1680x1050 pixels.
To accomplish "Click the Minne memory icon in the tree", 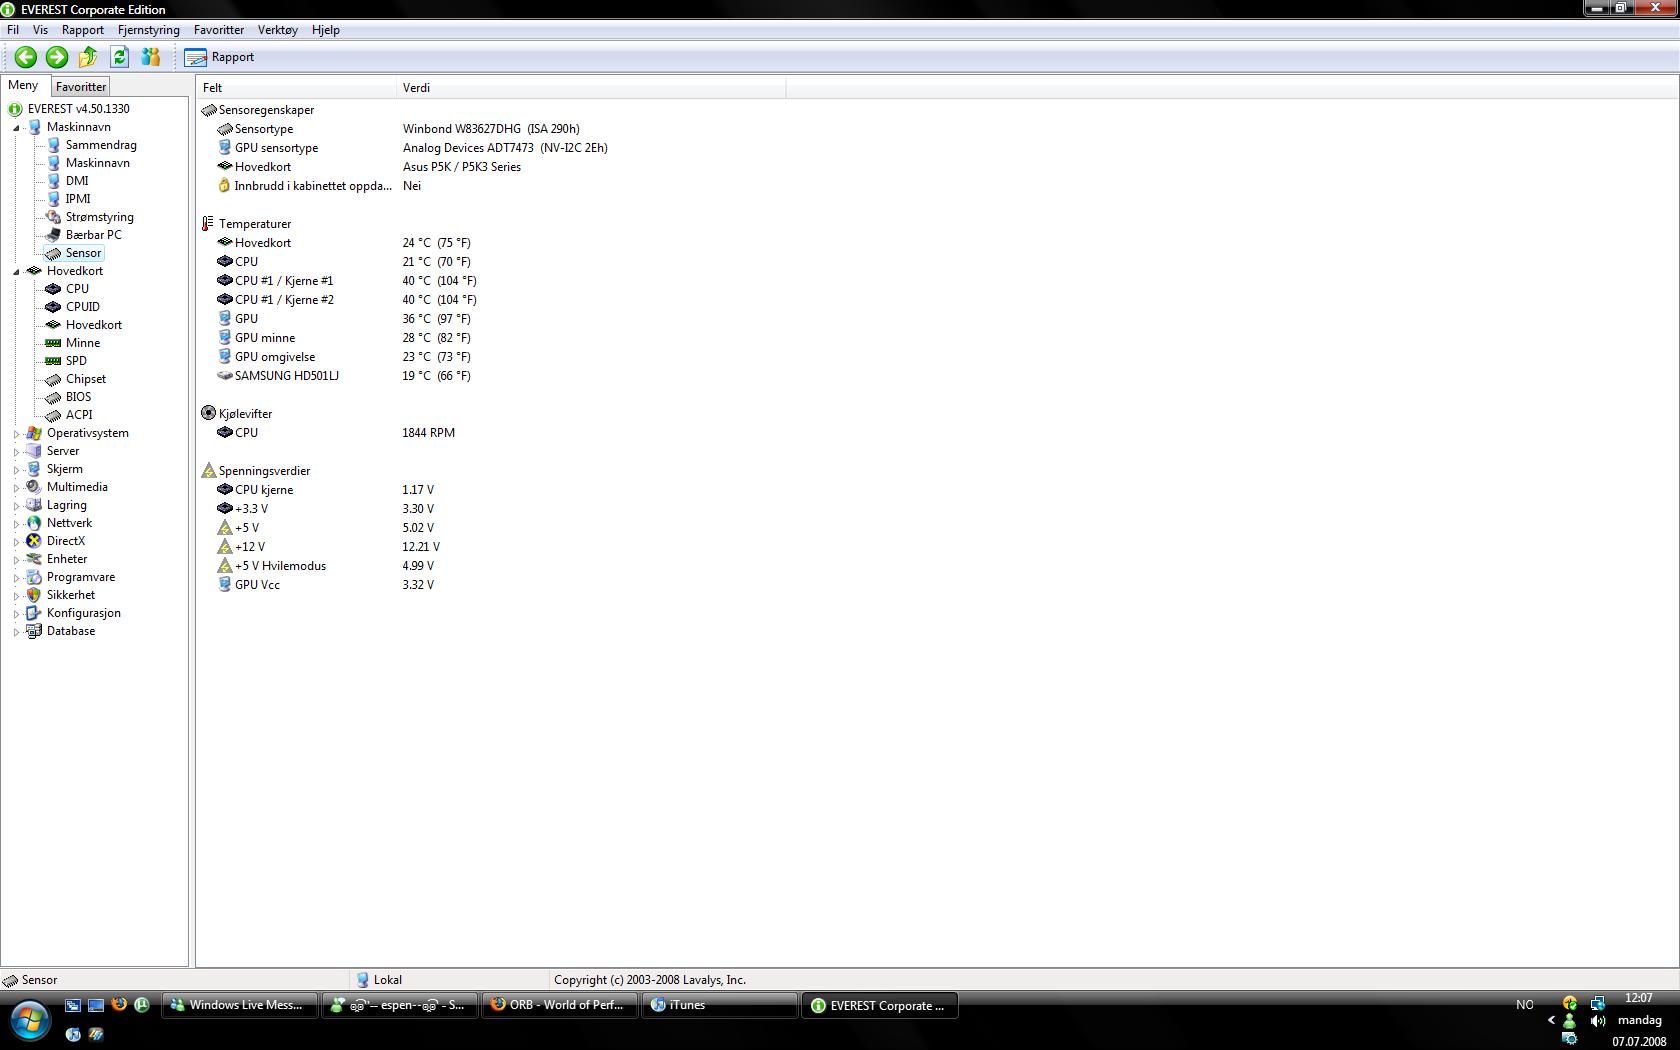I will 53,343.
